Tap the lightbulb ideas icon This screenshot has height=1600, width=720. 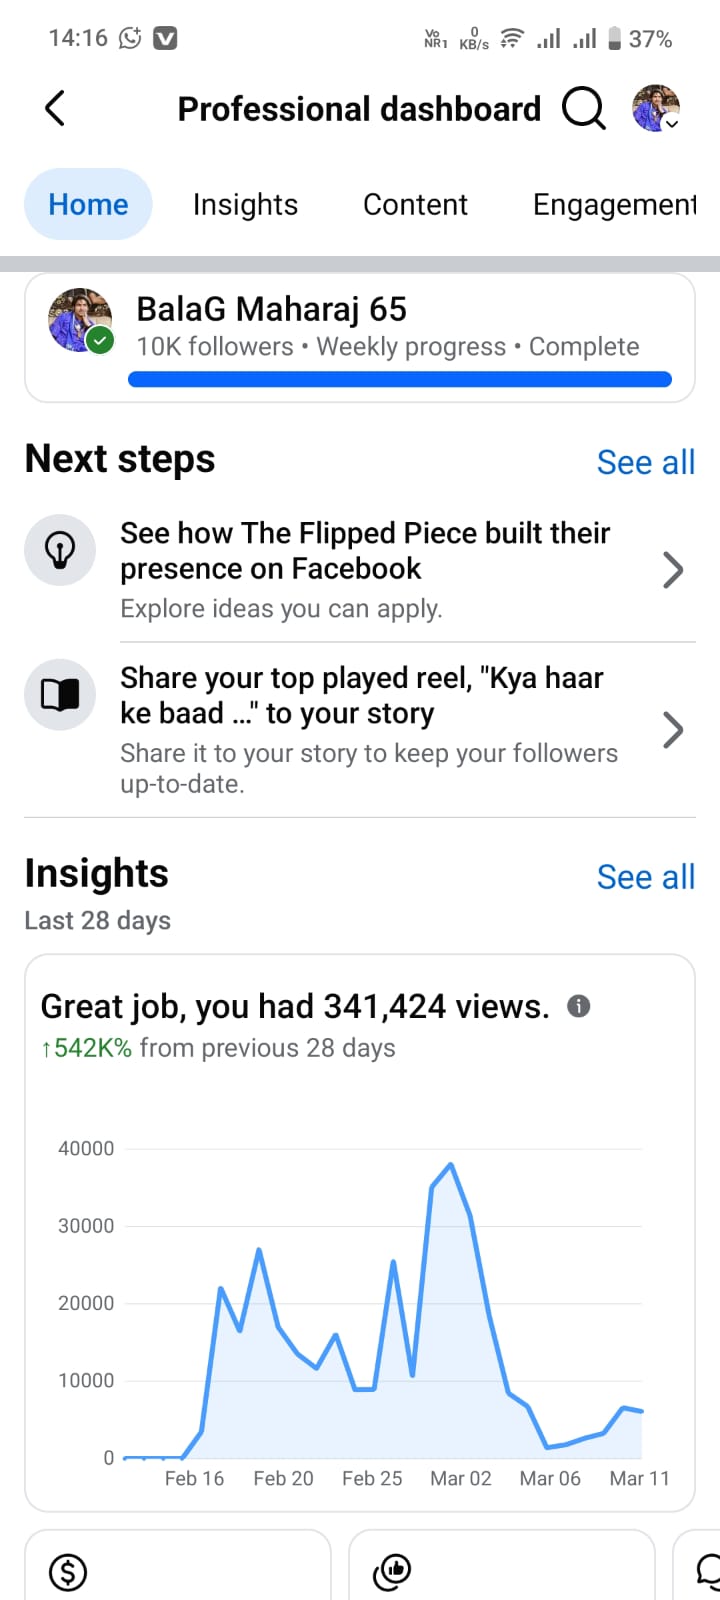coord(60,550)
